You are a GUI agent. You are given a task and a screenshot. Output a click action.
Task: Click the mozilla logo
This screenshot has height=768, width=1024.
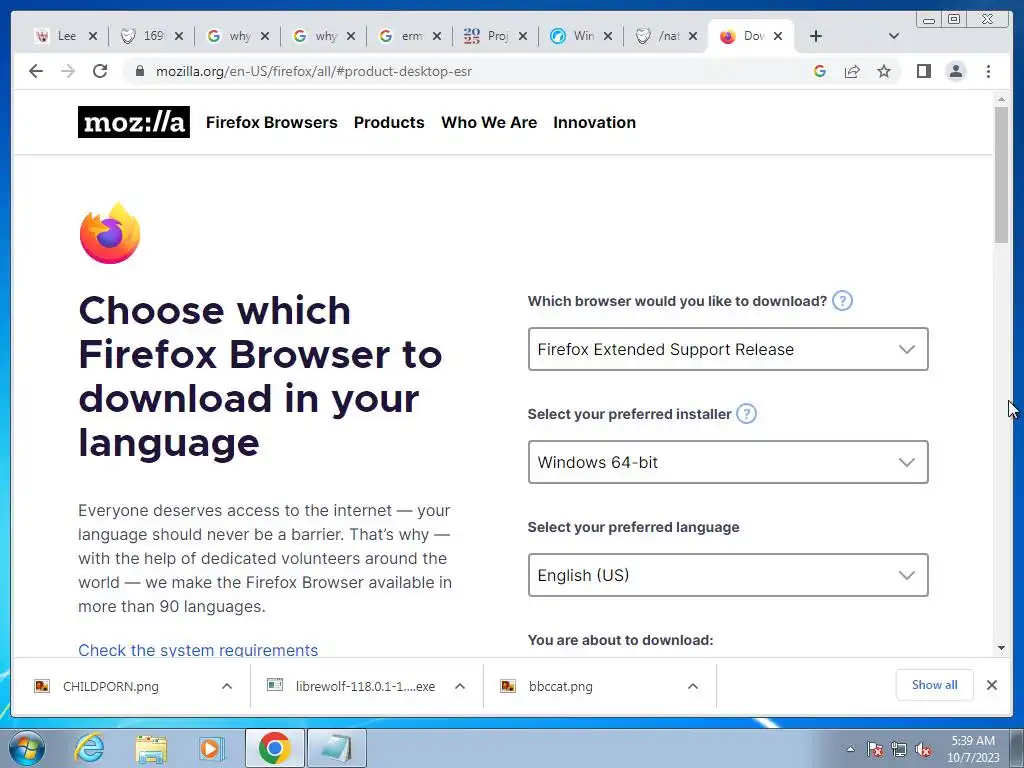point(134,122)
